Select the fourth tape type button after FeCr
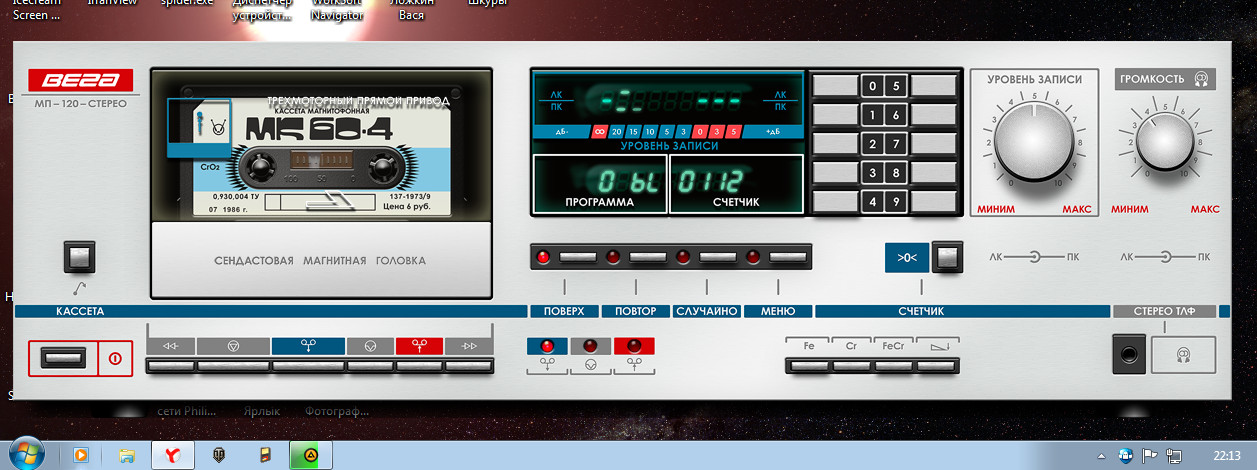 938,365
